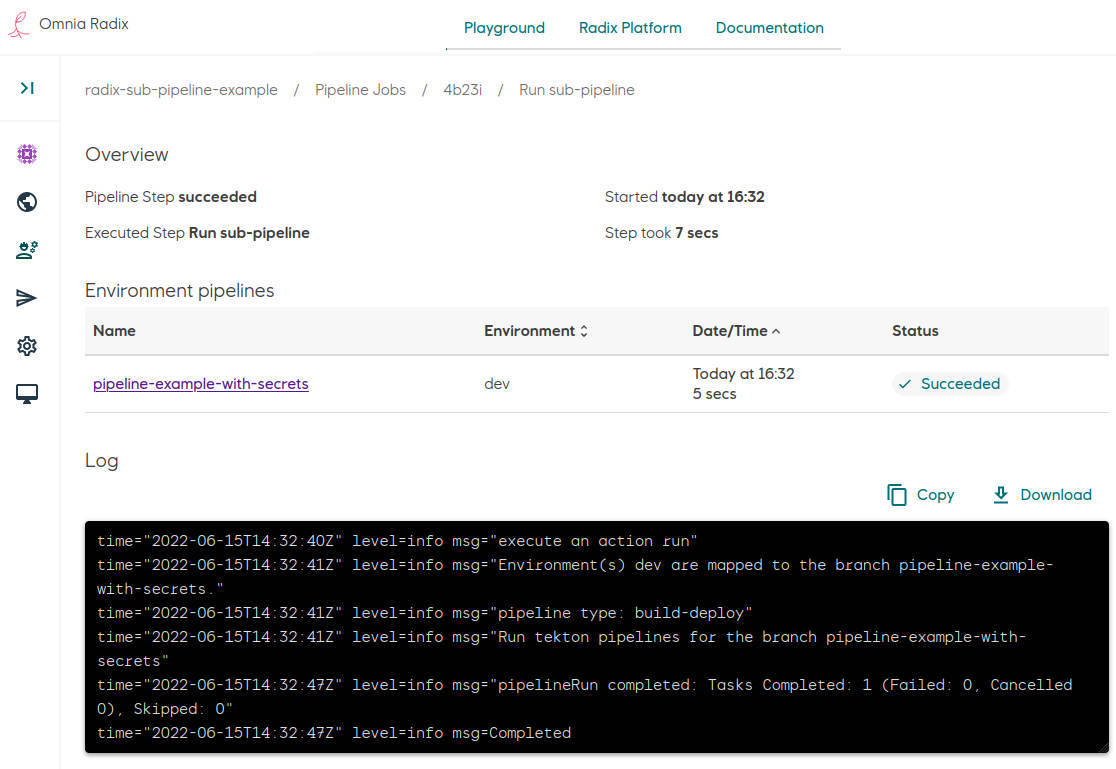Select the monitor icon at sidebar bottom
Image resolution: width=1116 pixels, height=769 pixels.
[x=27, y=393]
